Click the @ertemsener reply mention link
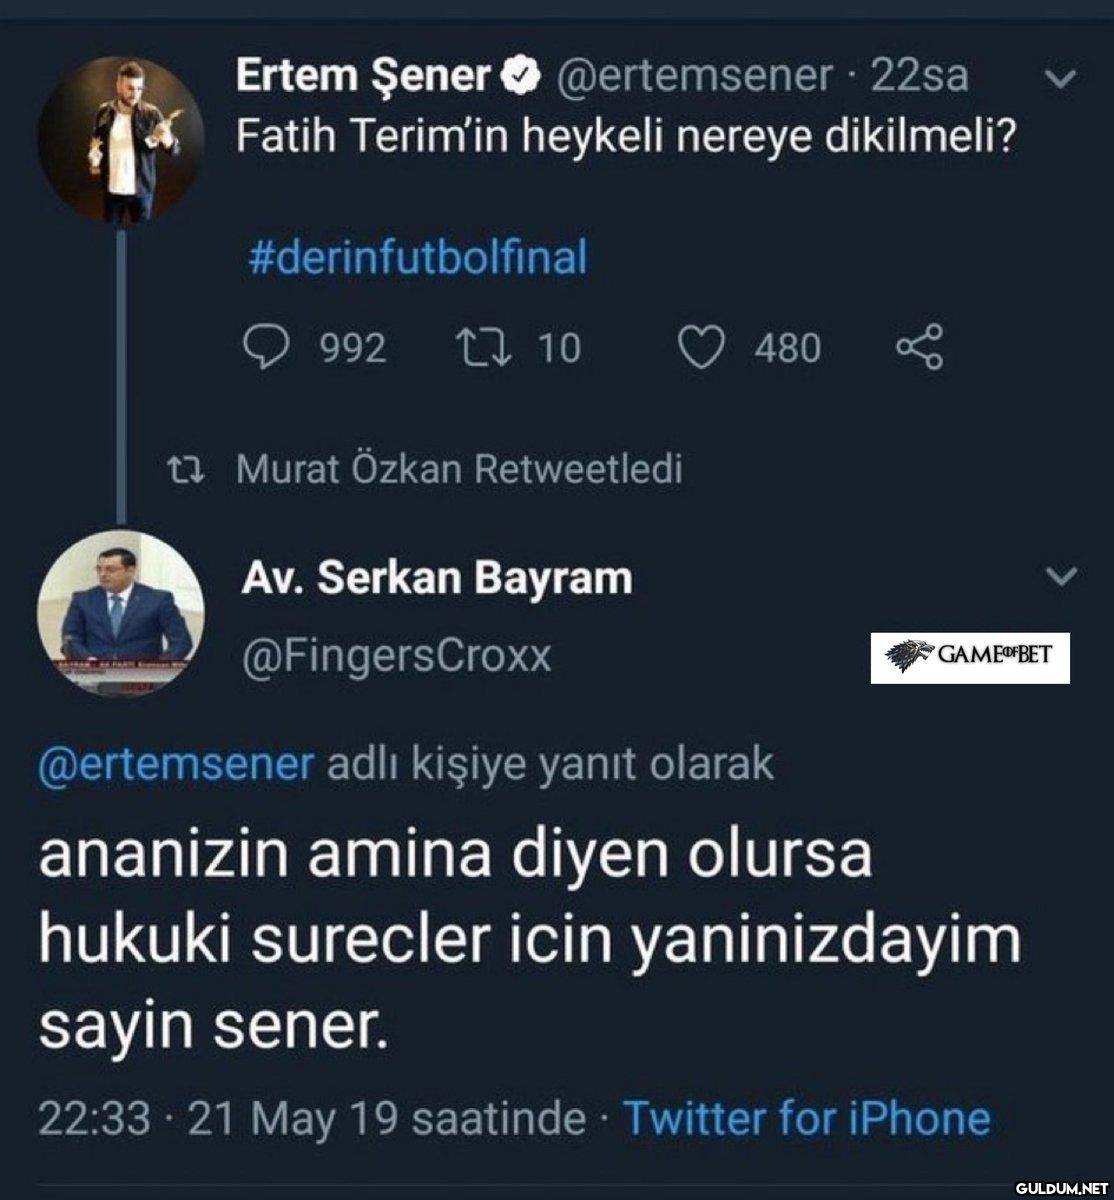The image size is (1114, 1200). [176, 764]
